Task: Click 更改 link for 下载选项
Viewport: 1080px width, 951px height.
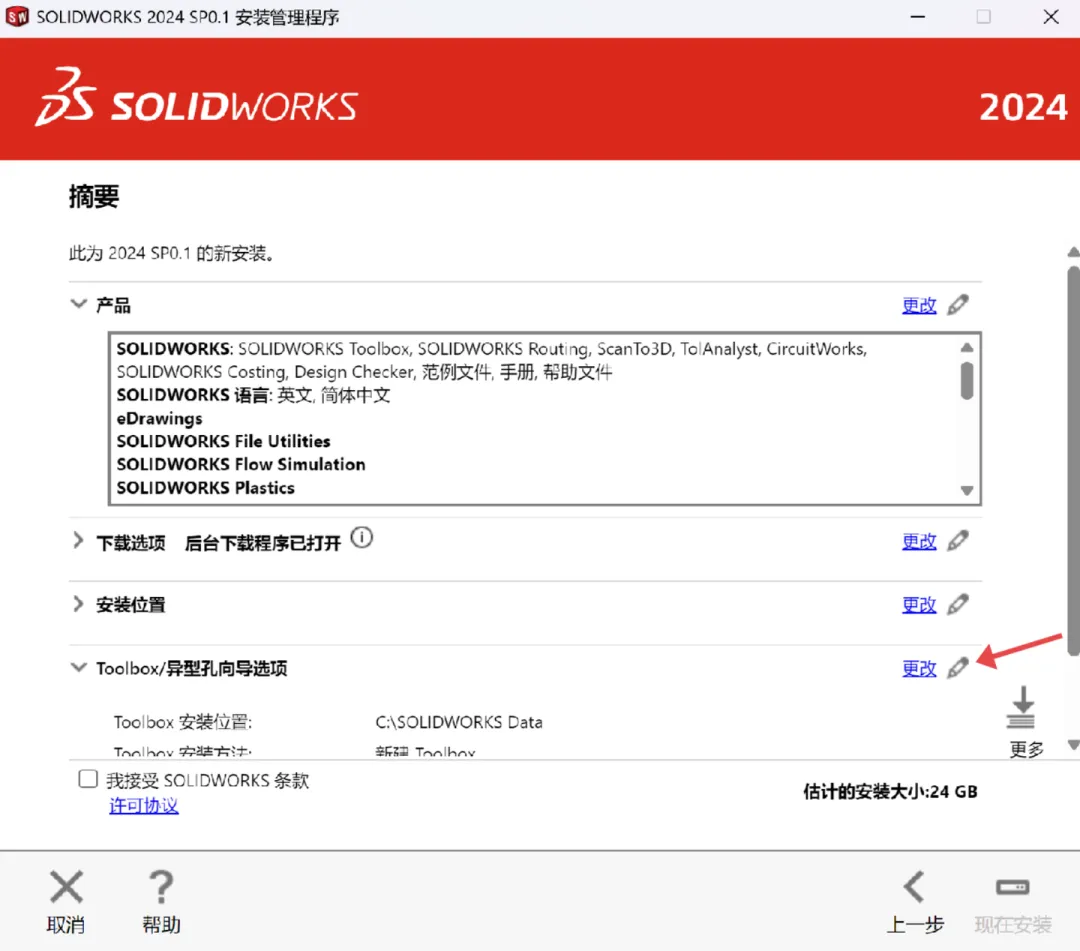Action: [920, 541]
